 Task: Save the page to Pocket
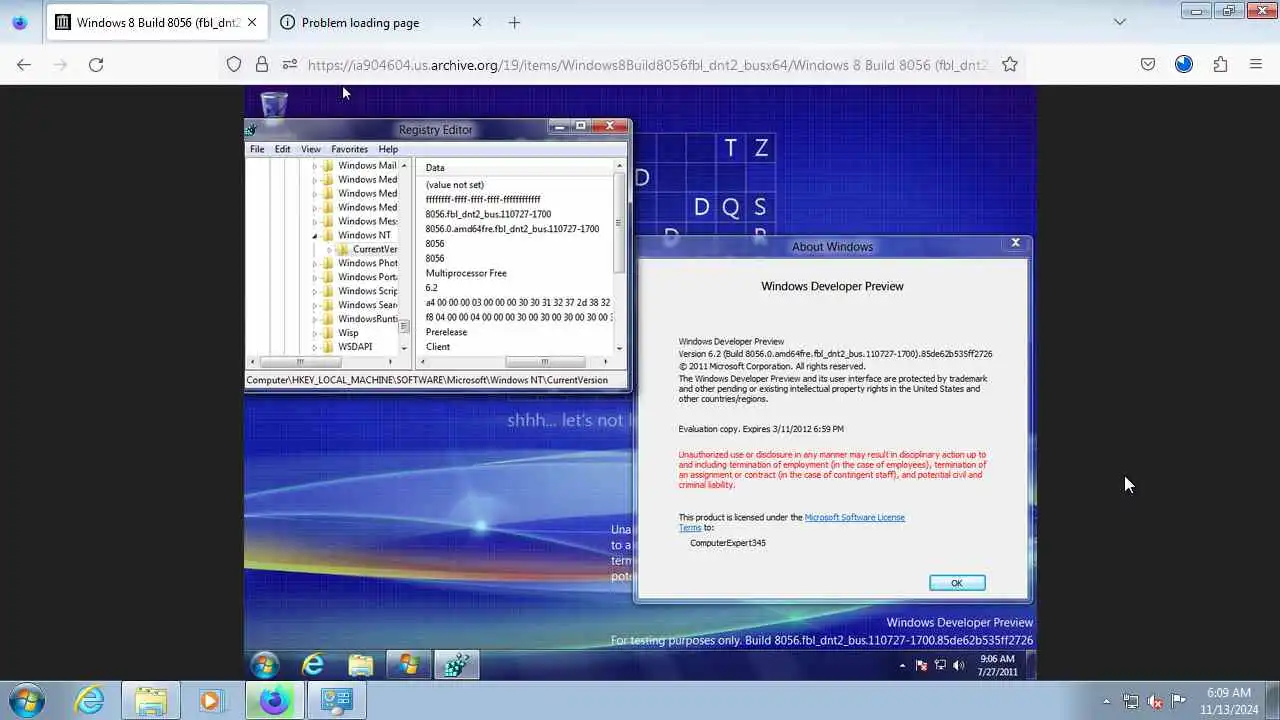tap(1148, 64)
